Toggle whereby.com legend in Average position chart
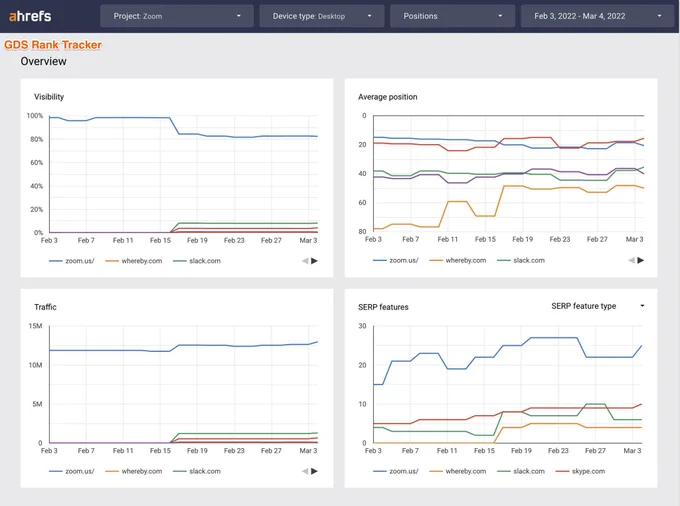The width and height of the screenshot is (680, 506). 458,261
